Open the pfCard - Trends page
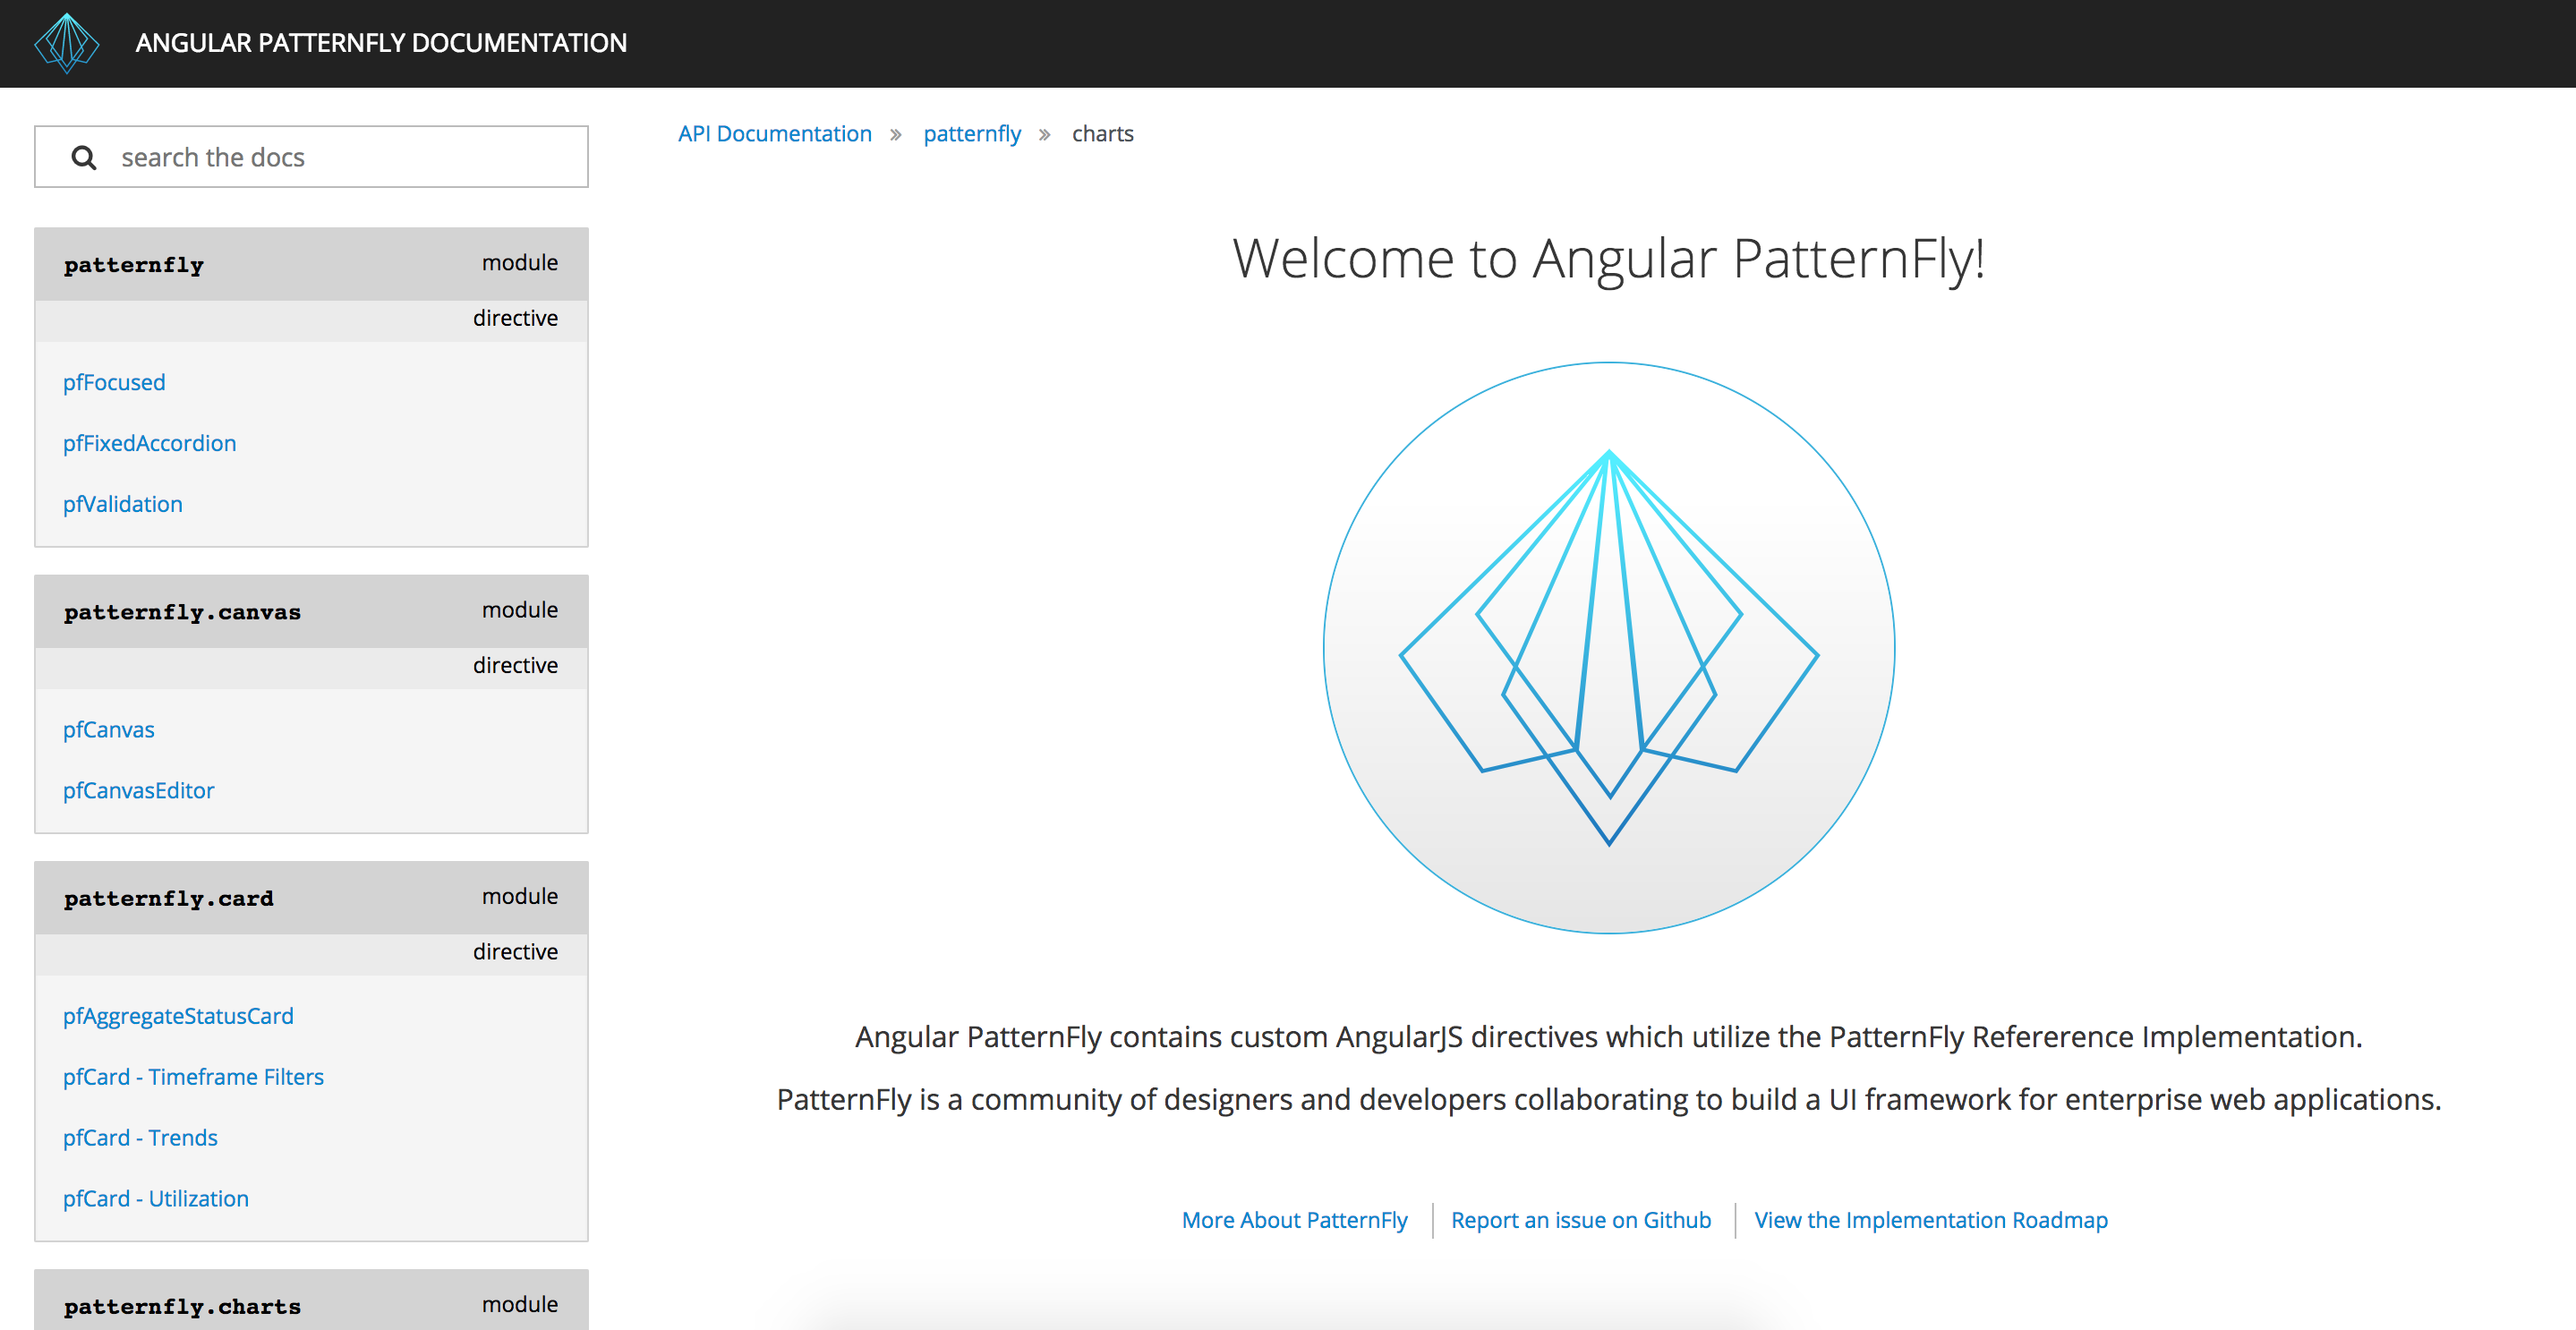 tap(140, 1138)
